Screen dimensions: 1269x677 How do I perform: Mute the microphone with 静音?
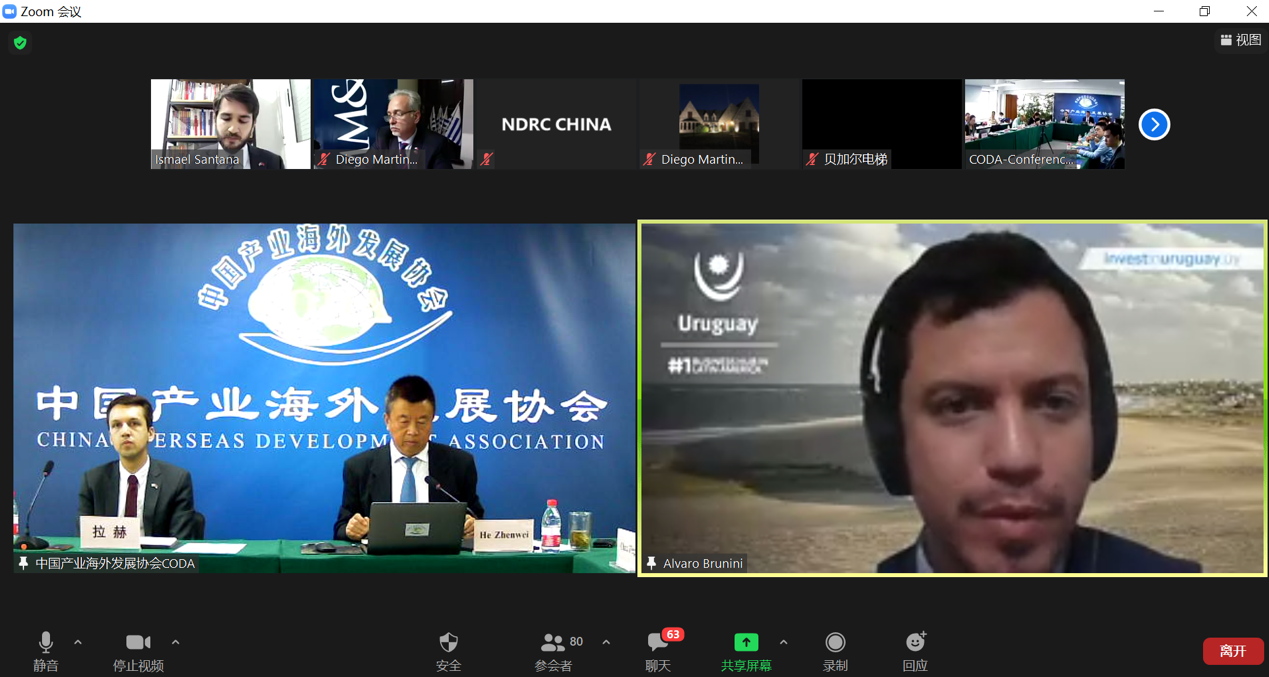[x=46, y=650]
